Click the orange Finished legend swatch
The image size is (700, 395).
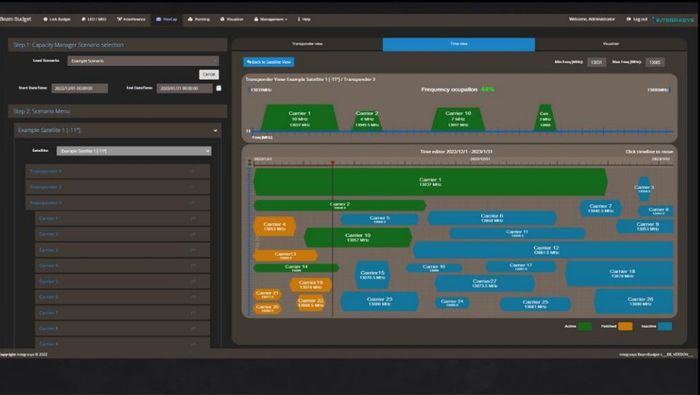click(625, 327)
